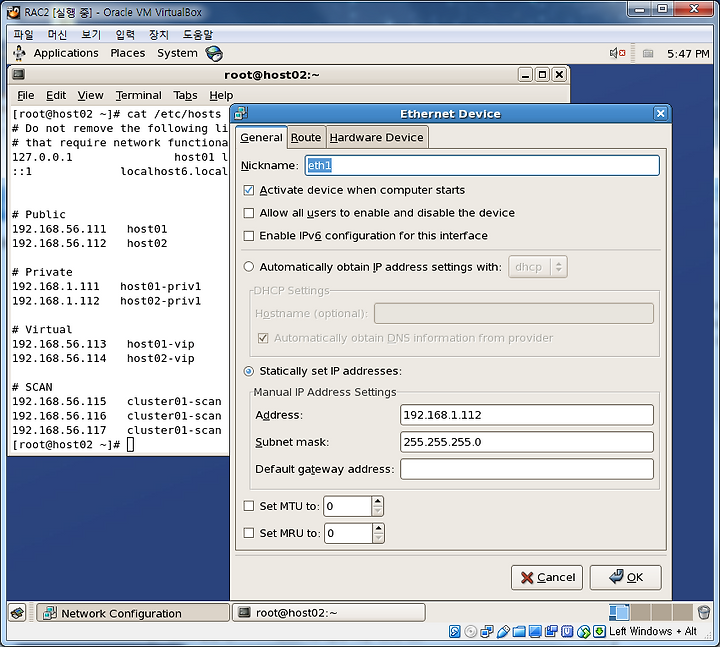
Task: Switch to the third workspace in the switcher
Action: [x=662, y=613]
